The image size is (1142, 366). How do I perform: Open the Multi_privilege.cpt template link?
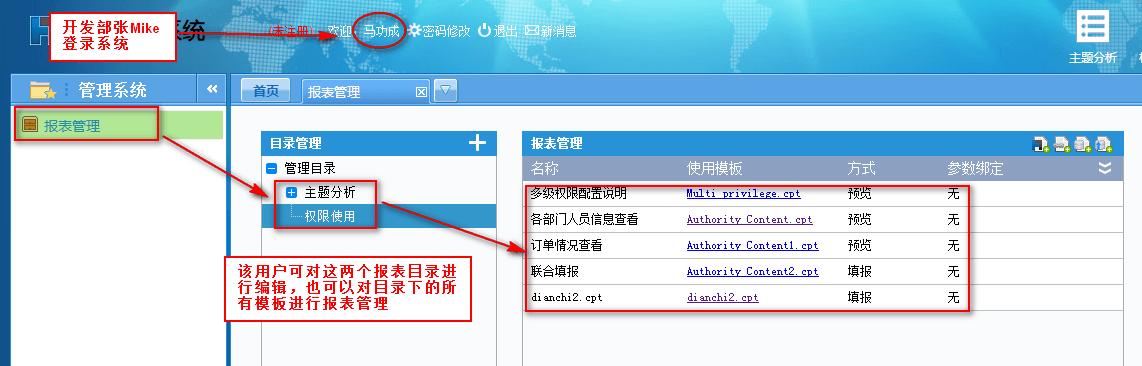743,194
